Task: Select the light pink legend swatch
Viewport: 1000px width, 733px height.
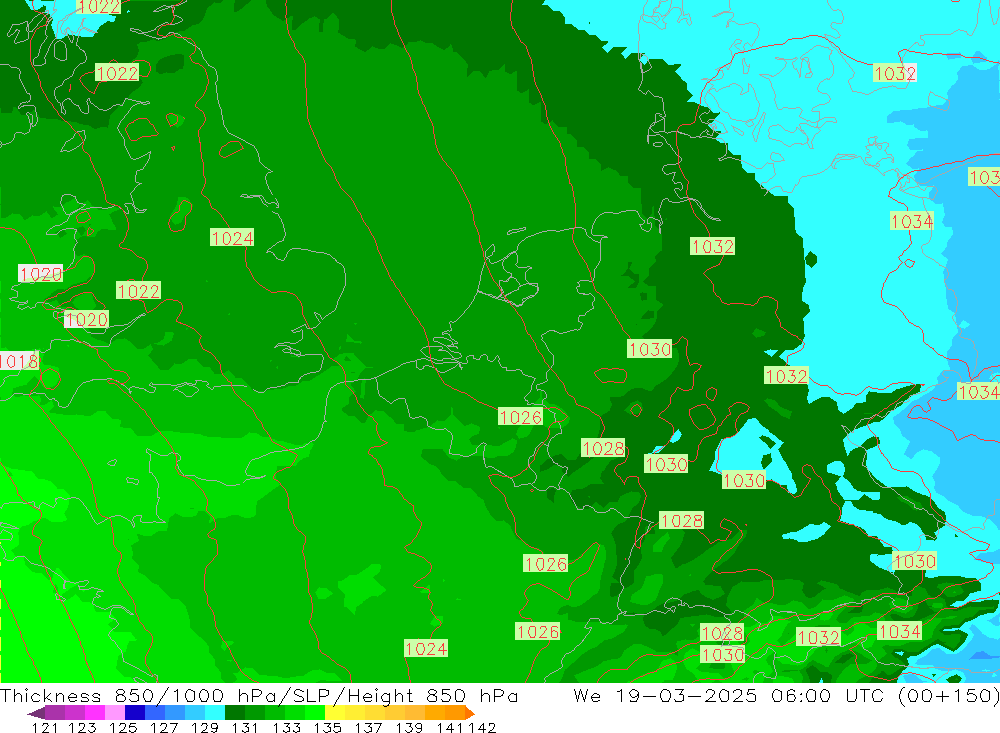Action: pos(115,713)
